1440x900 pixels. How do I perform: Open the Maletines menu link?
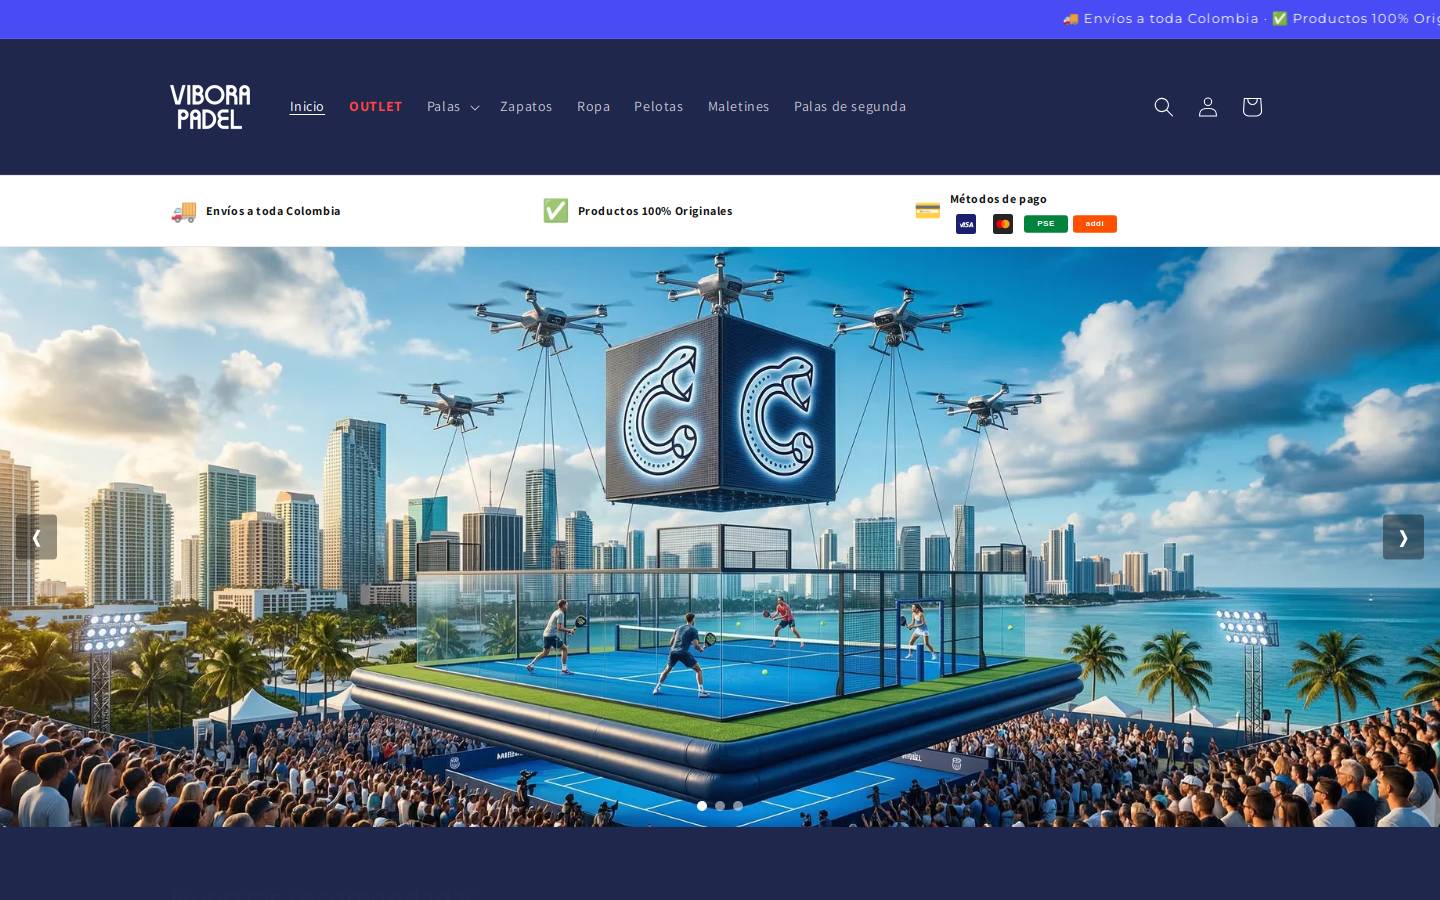click(x=739, y=107)
